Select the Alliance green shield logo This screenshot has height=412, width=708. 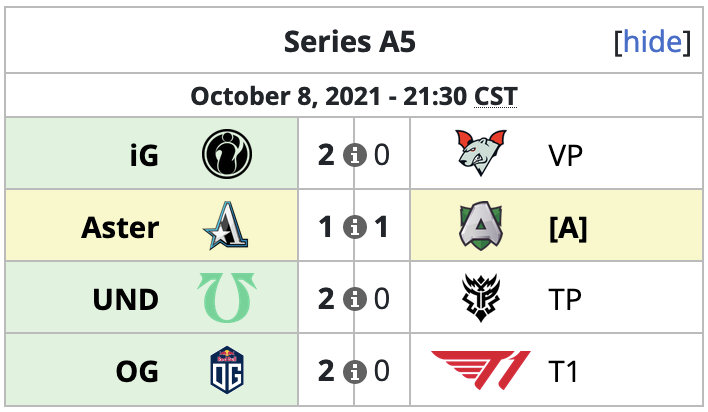481,225
